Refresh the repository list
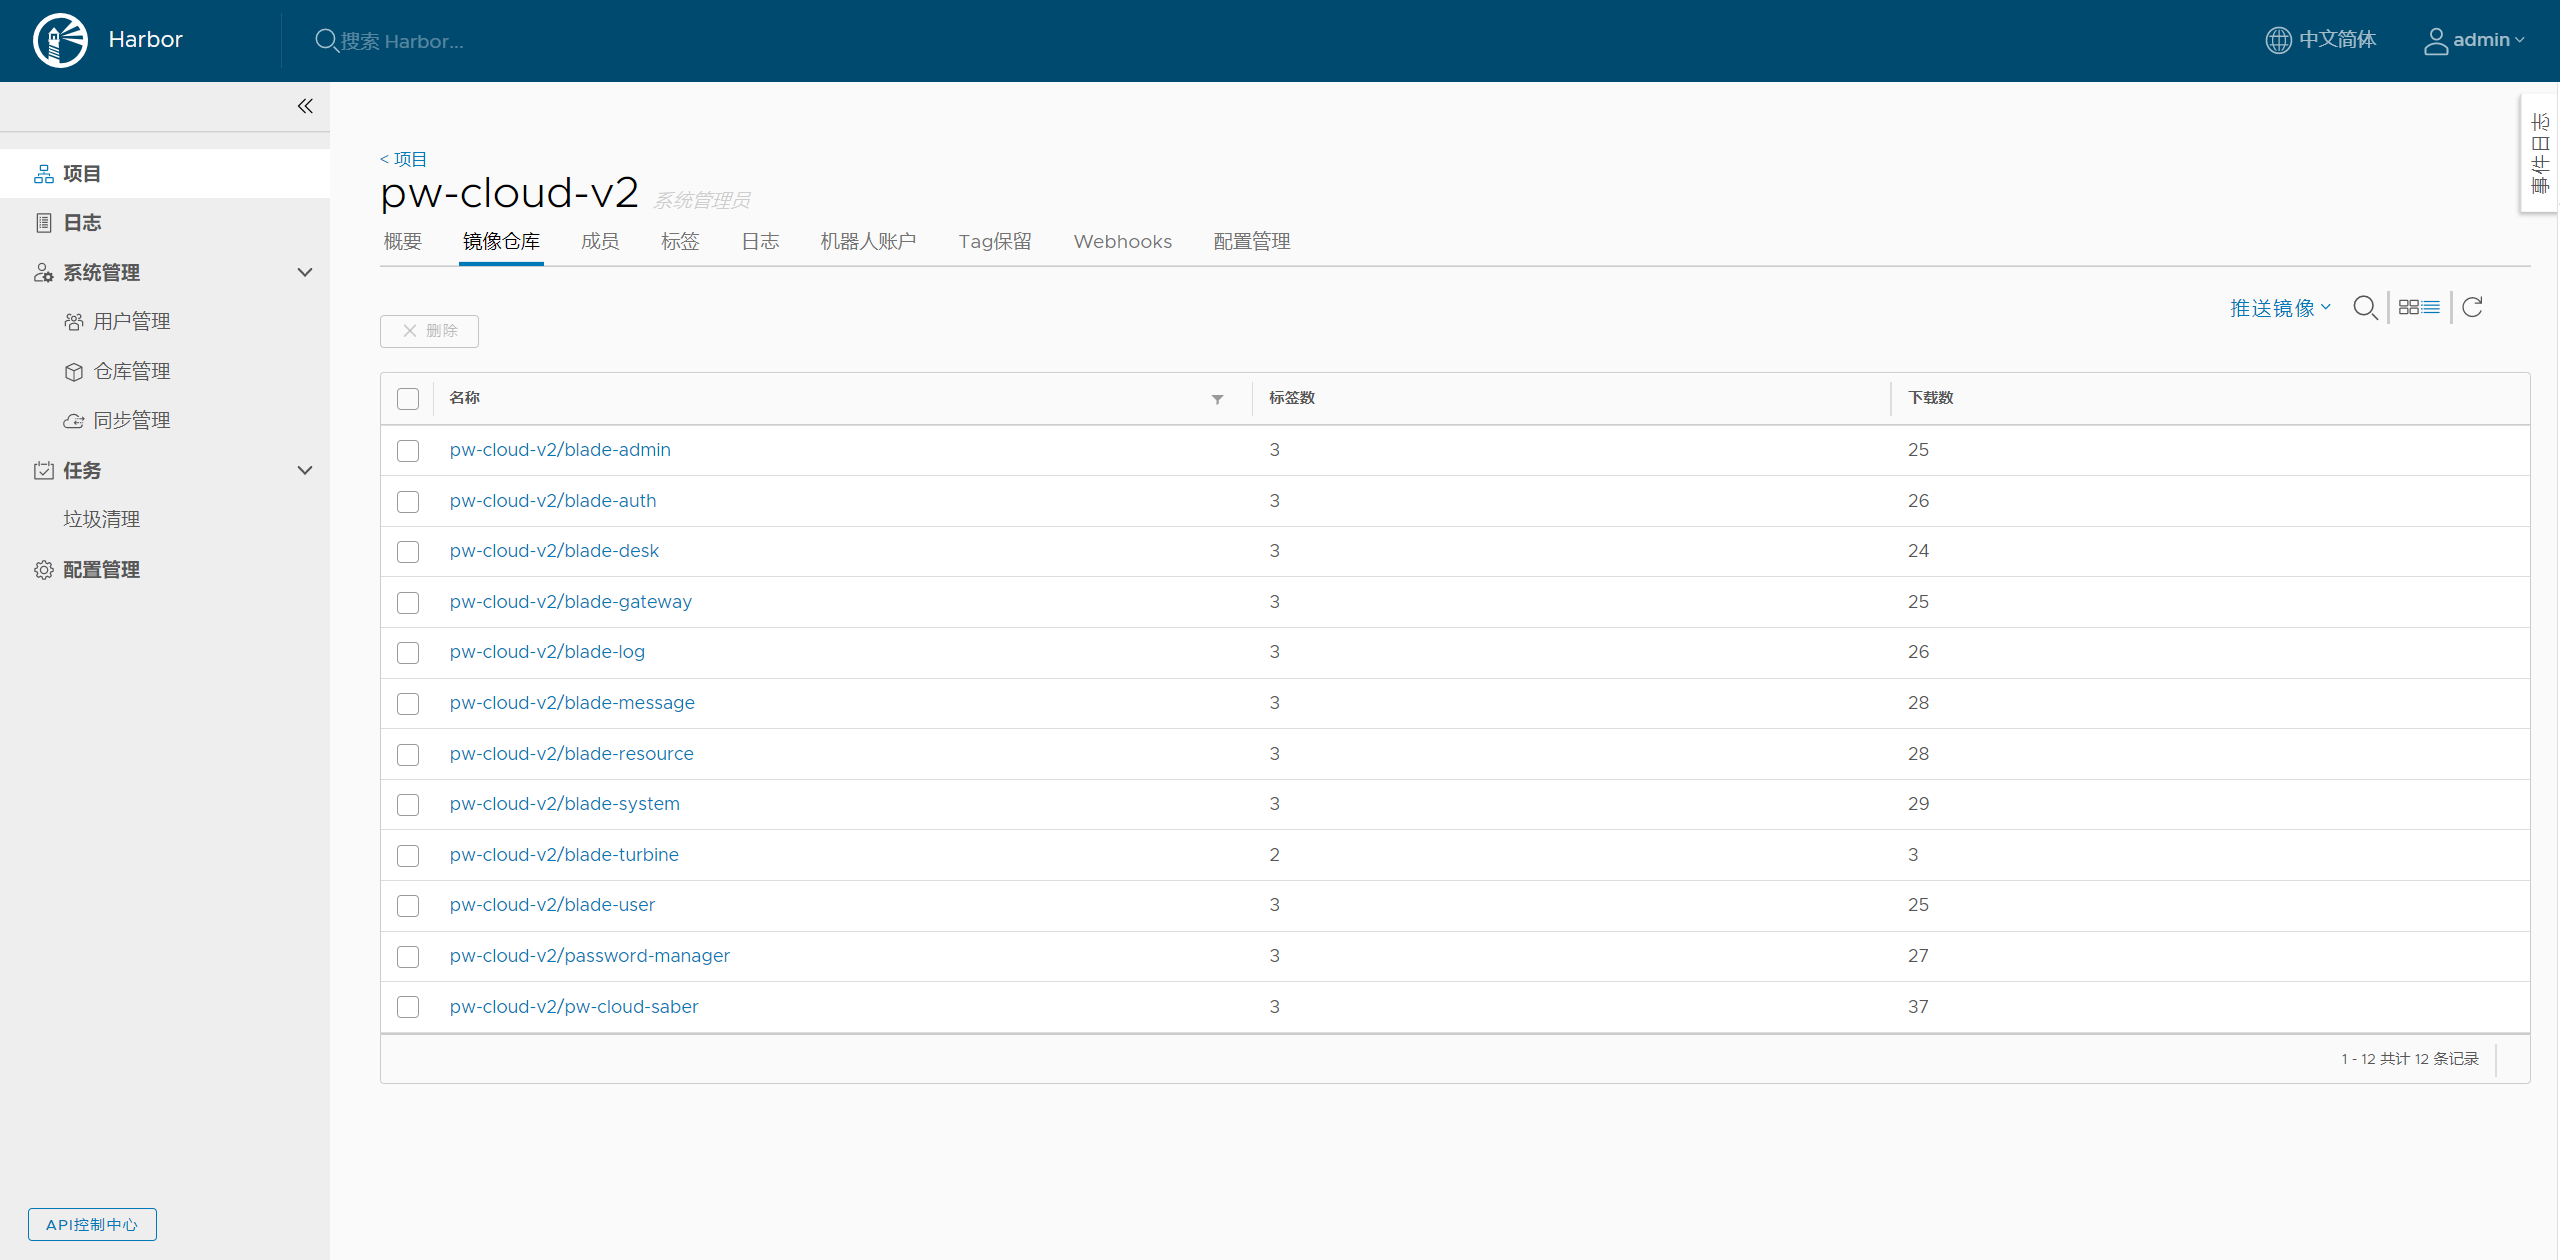The image size is (2560, 1260). coord(2472,308)
